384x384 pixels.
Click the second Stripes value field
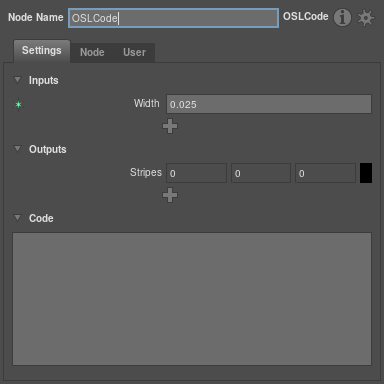coord(261,173)
